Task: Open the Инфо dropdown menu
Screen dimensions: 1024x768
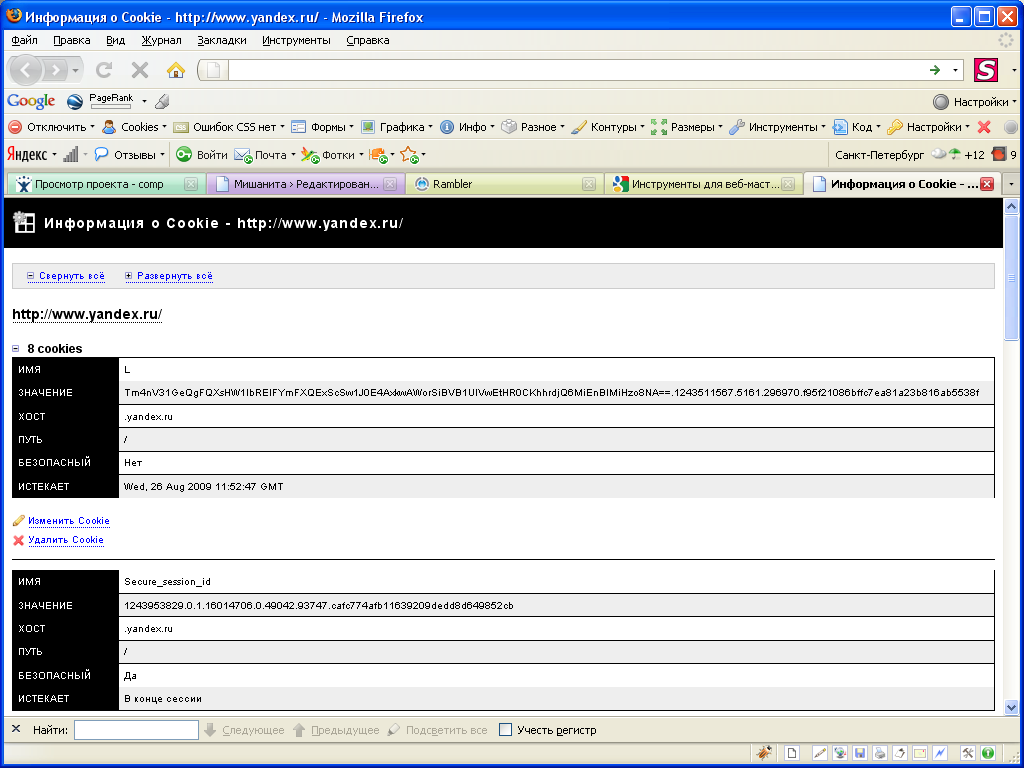Action: [x=466, y=127]
